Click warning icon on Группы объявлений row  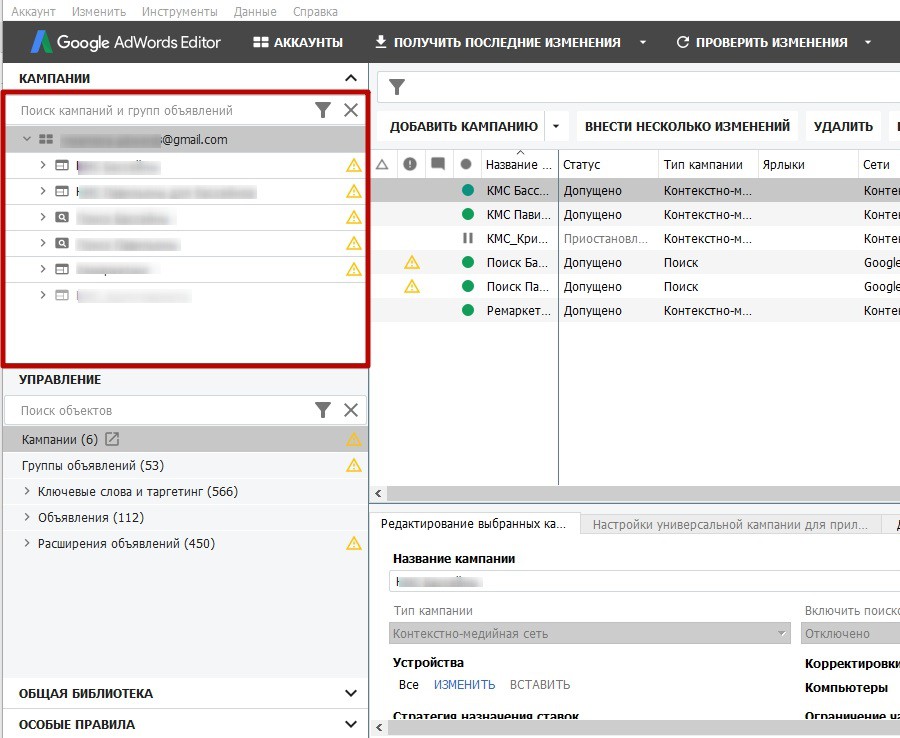(354, 465)
